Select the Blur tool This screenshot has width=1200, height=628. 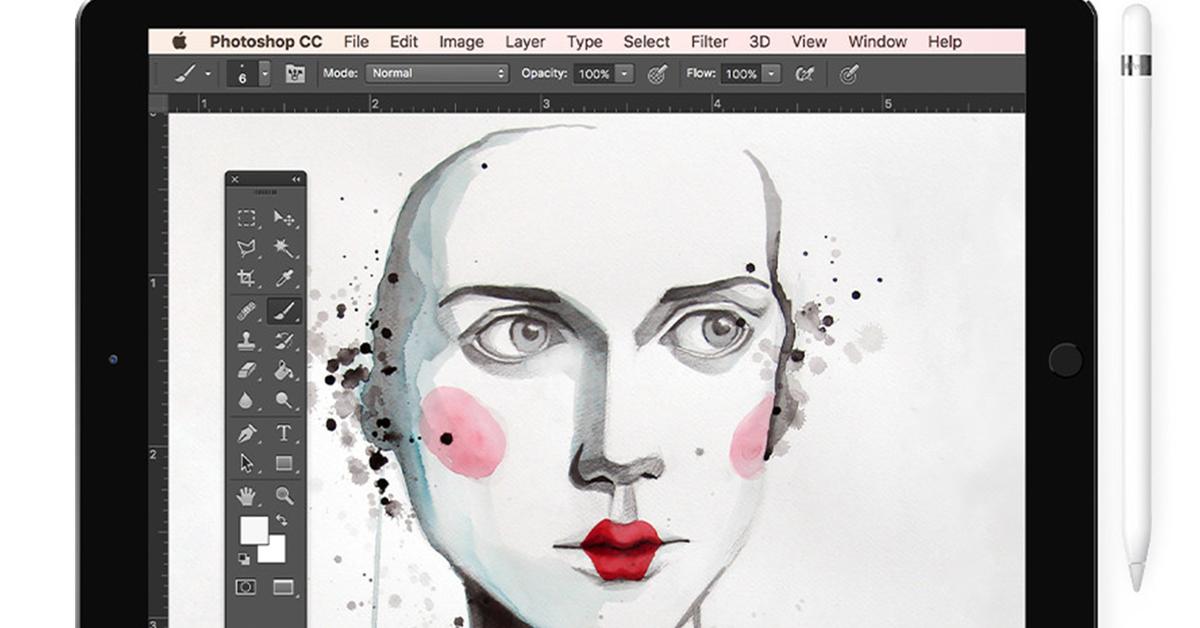coord(246,400)
